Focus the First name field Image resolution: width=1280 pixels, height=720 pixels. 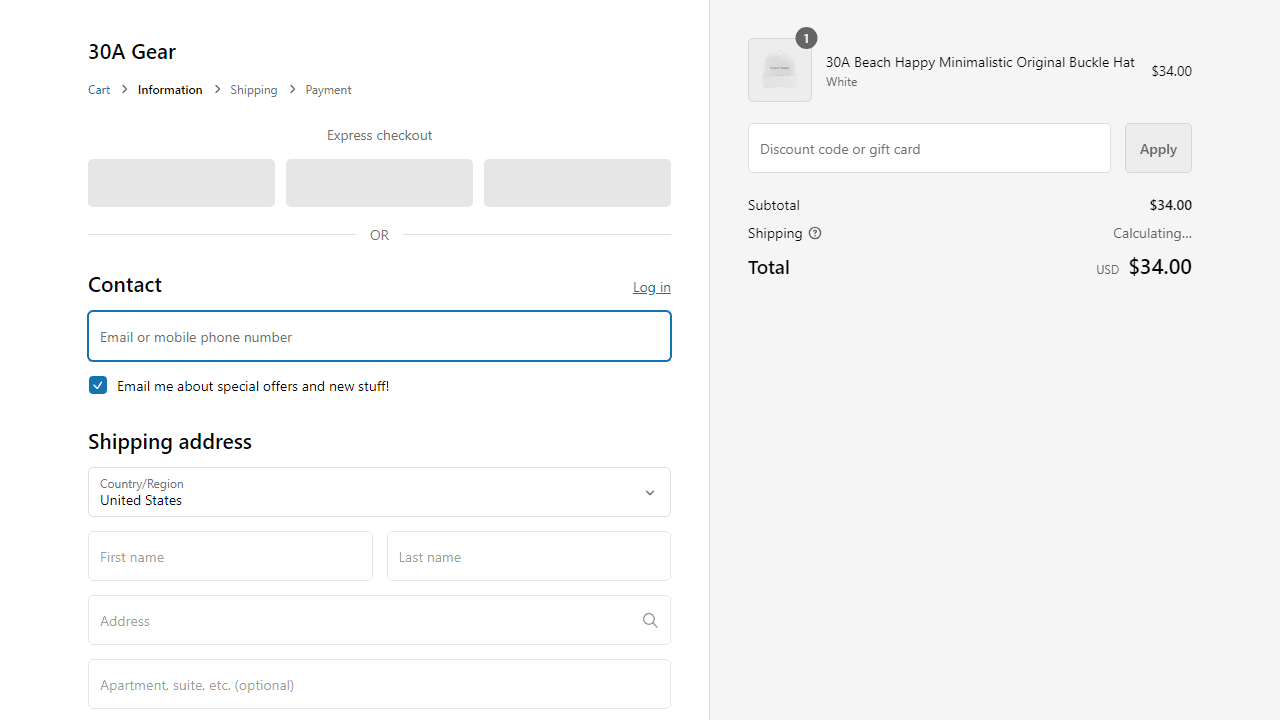pyautogui.click(x=230, y=556)
